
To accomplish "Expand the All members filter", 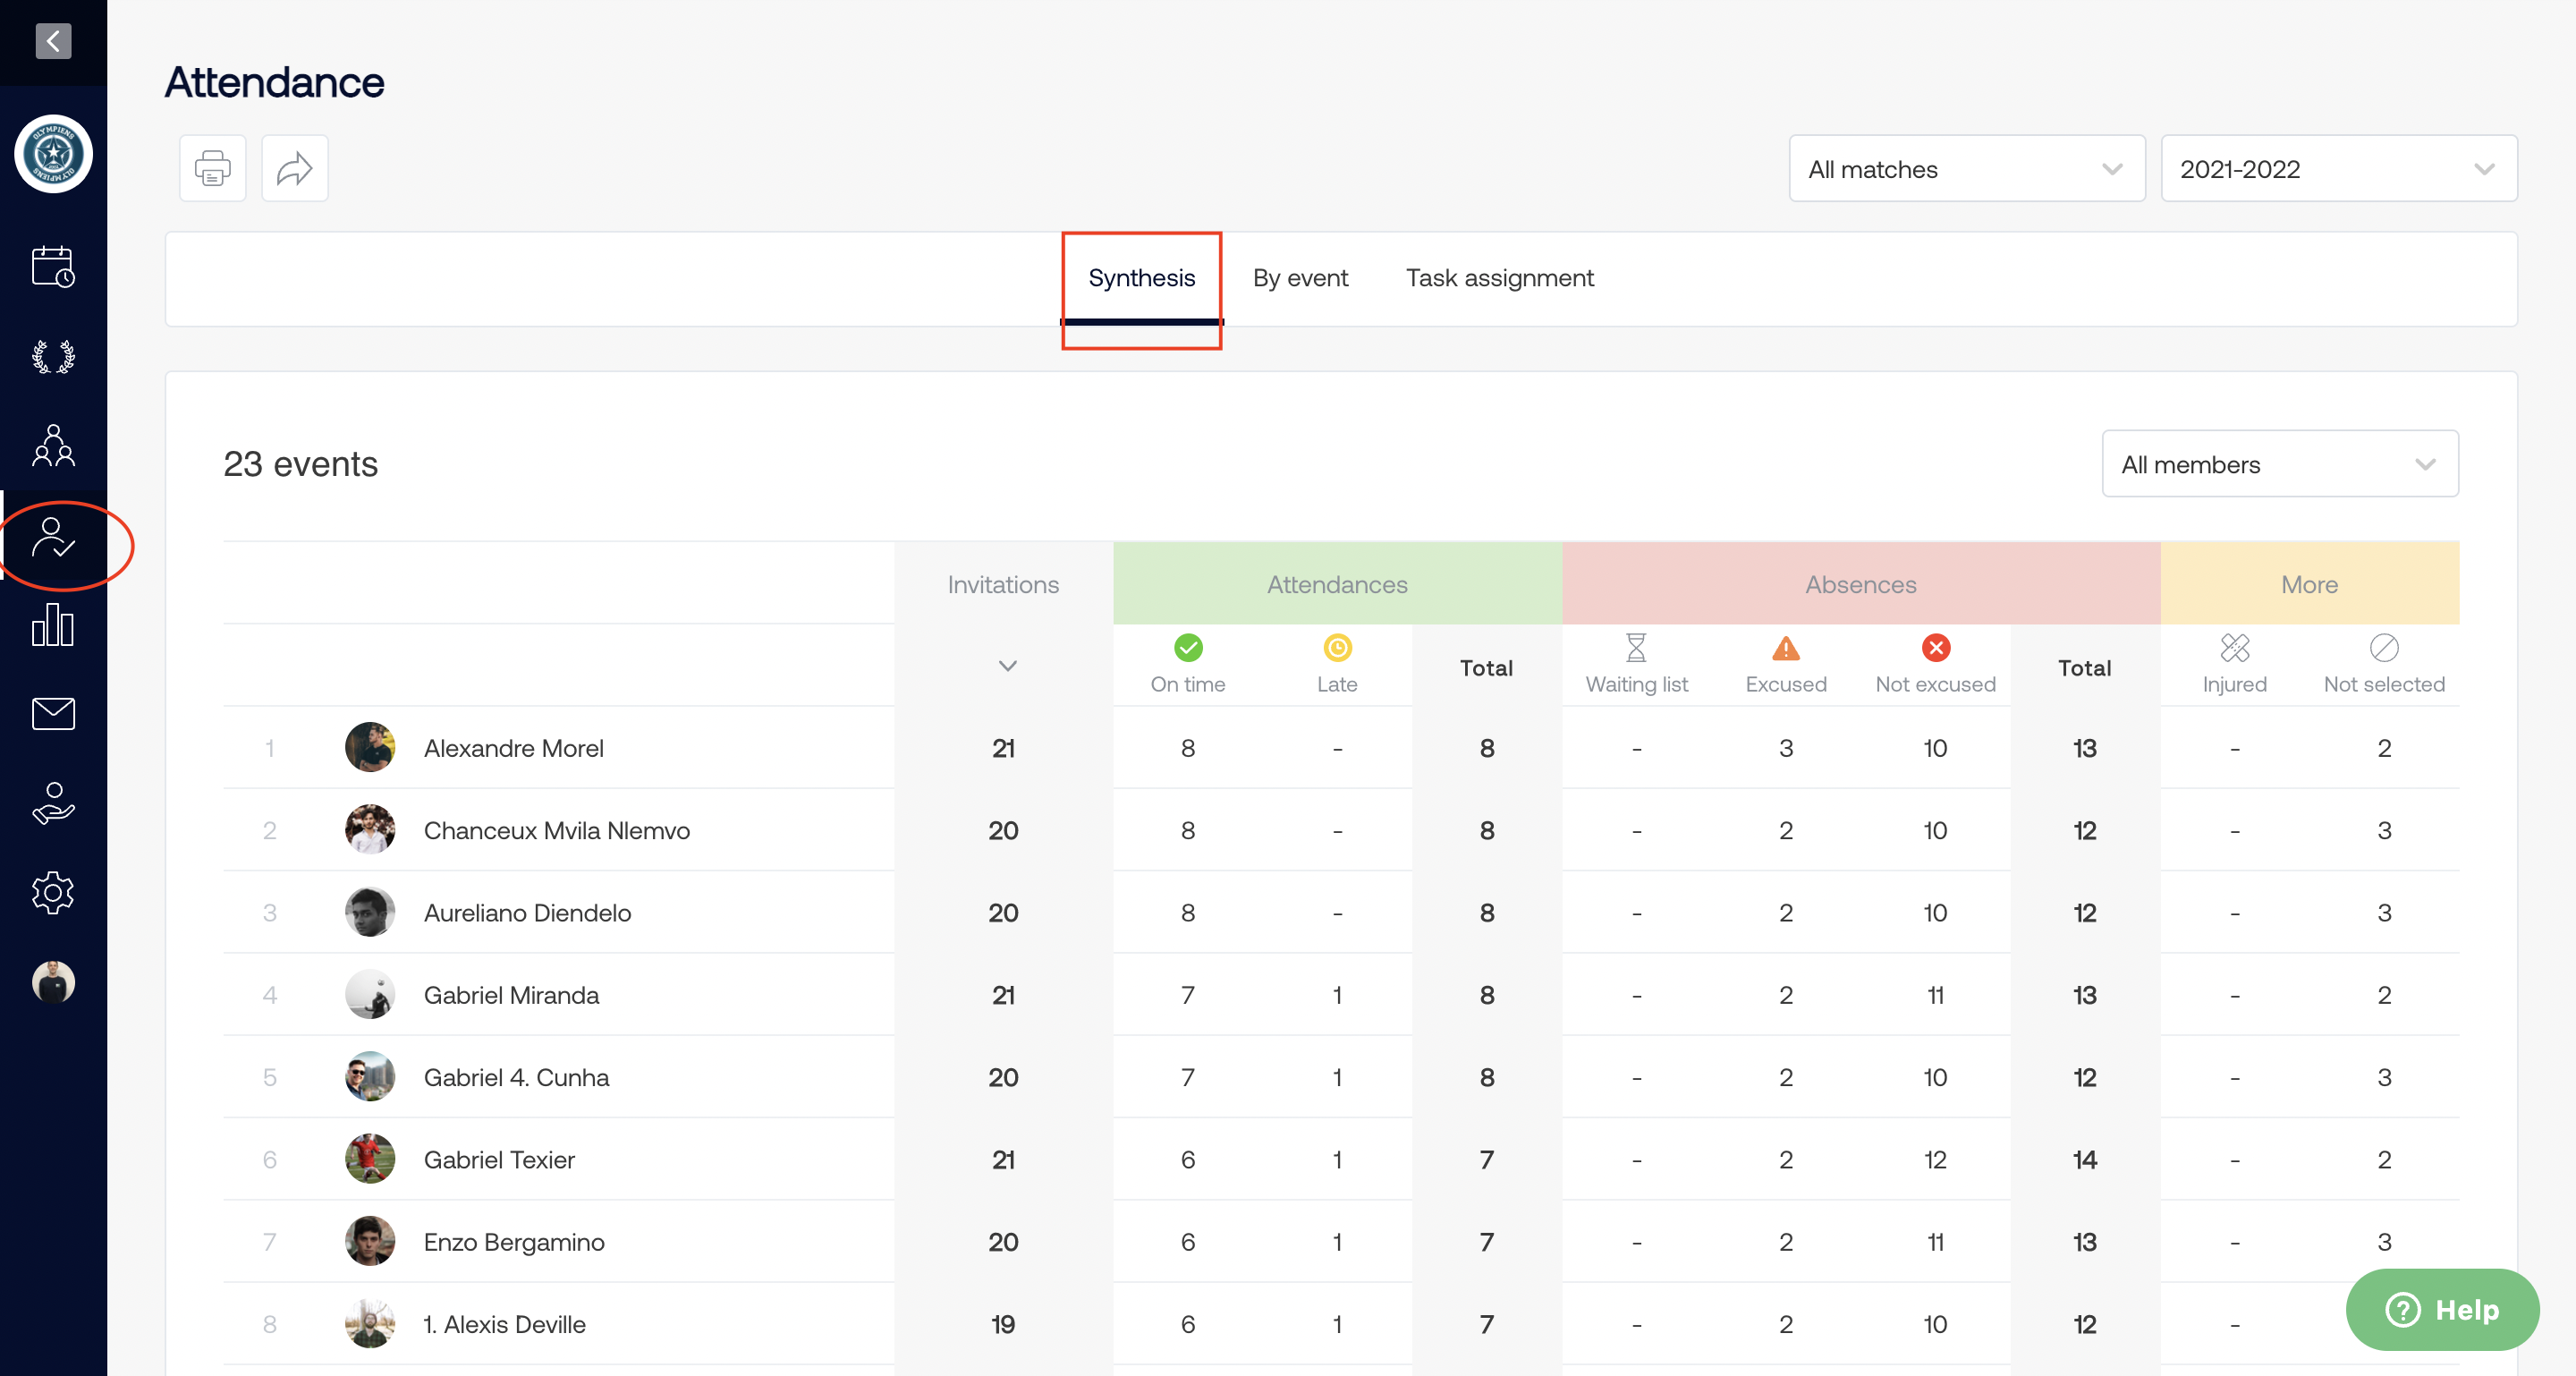I will click(x=2278, y=464).
